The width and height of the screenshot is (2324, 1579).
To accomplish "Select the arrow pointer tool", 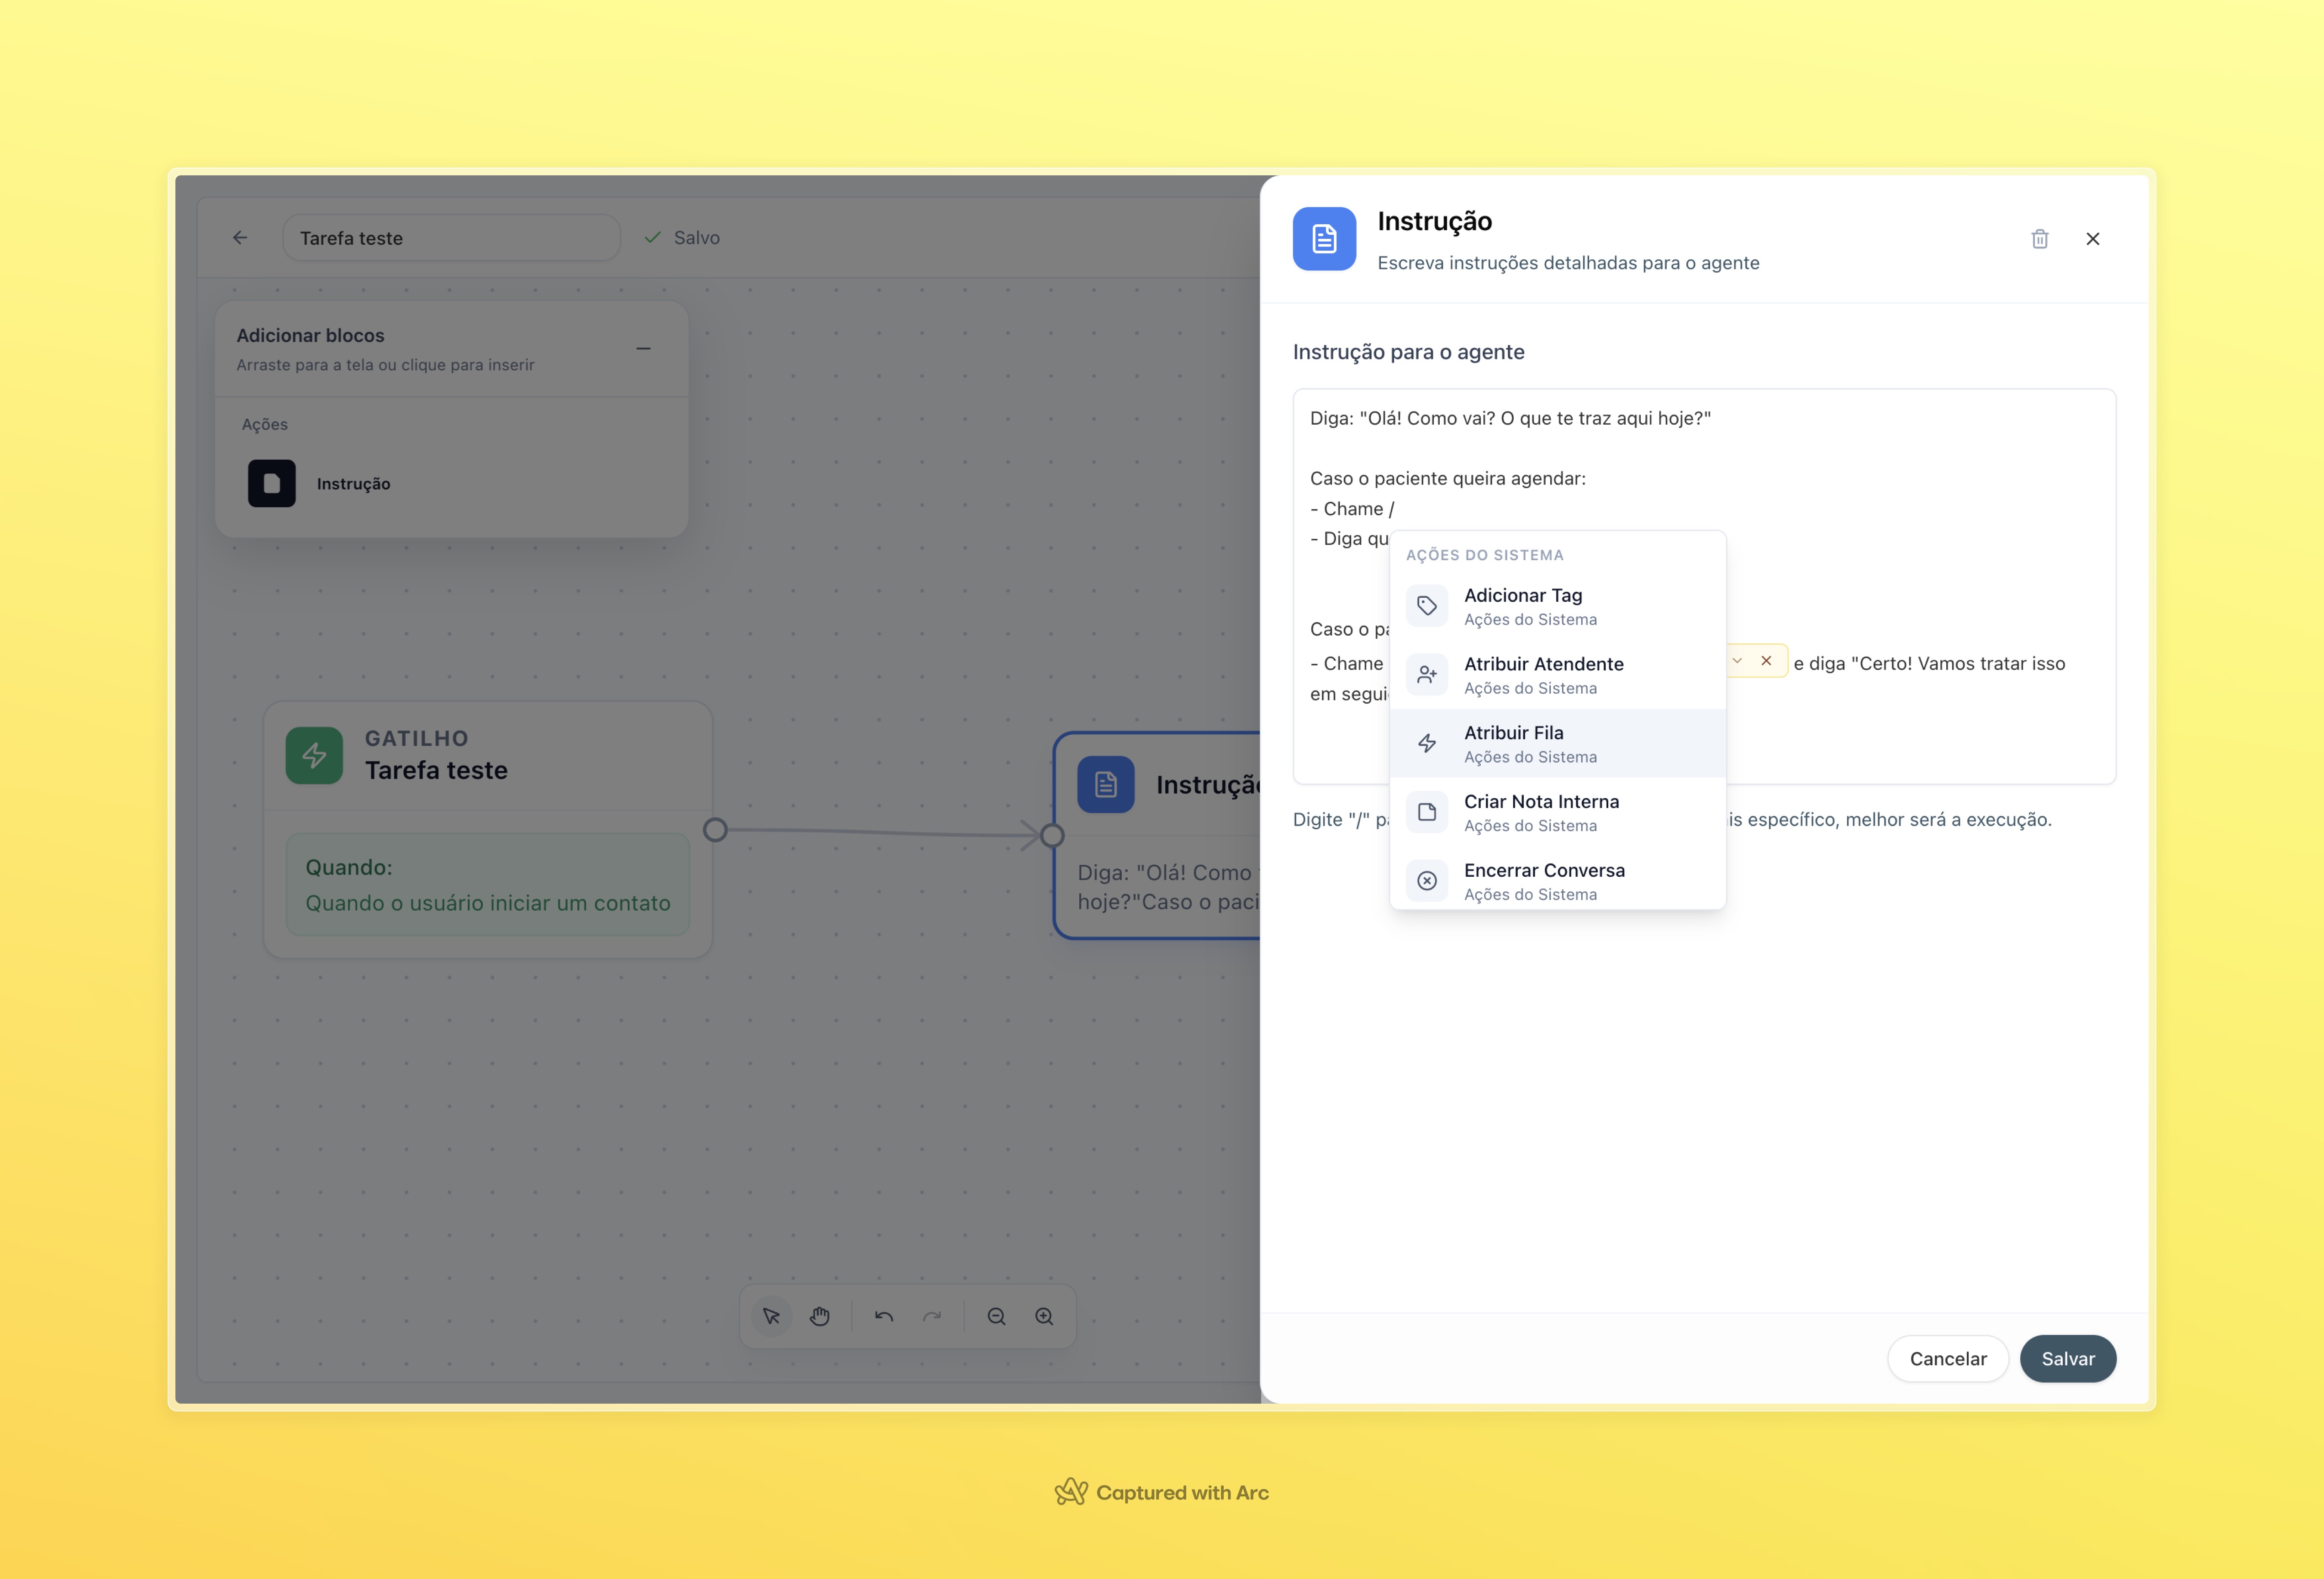I will click(771, 1316).
